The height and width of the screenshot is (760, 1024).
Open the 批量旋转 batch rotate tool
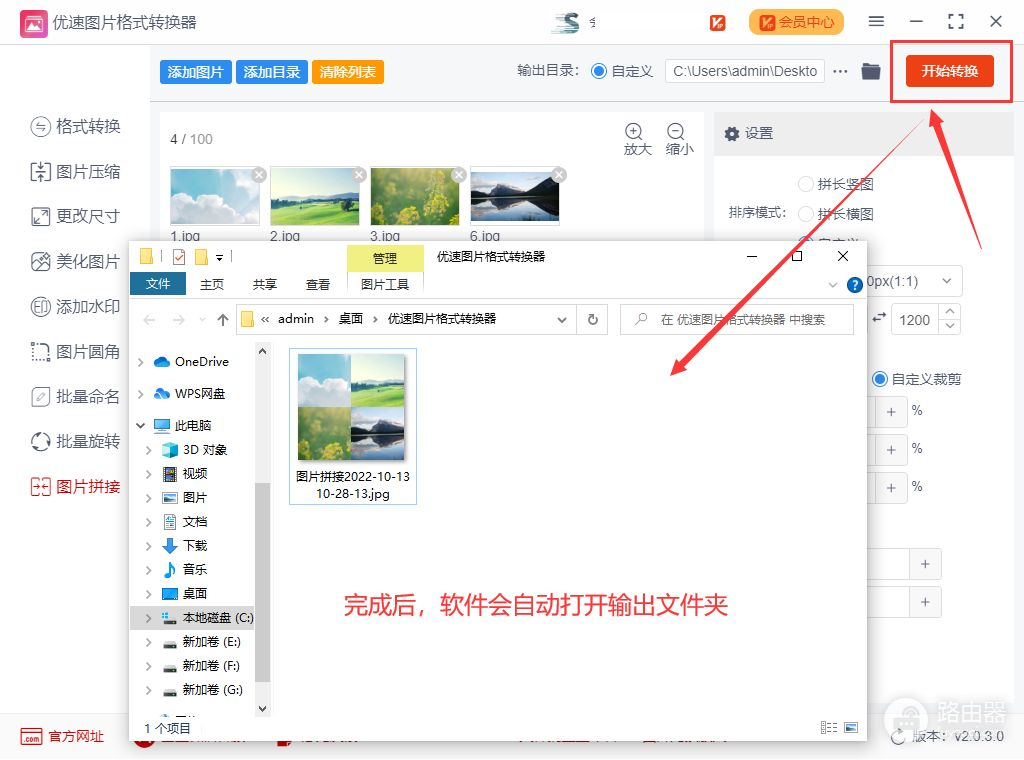[75, 441]
